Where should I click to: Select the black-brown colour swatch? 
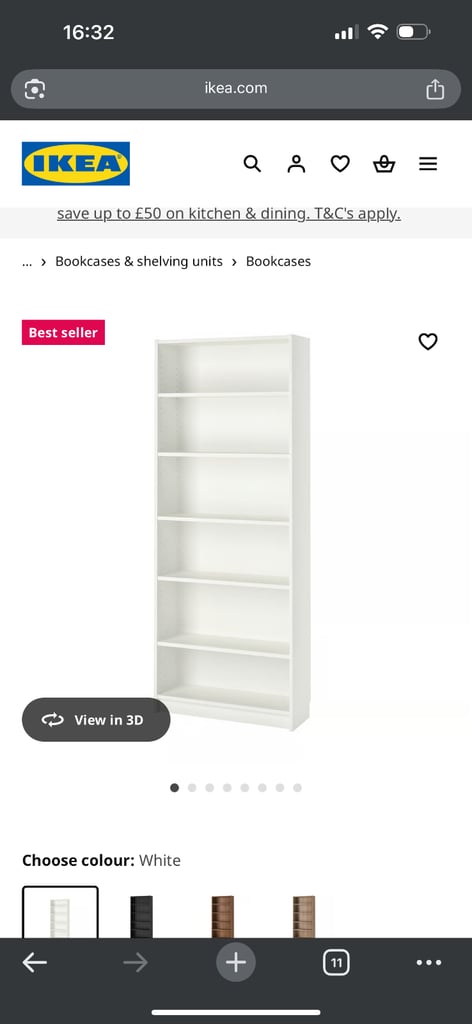(141, 916)
